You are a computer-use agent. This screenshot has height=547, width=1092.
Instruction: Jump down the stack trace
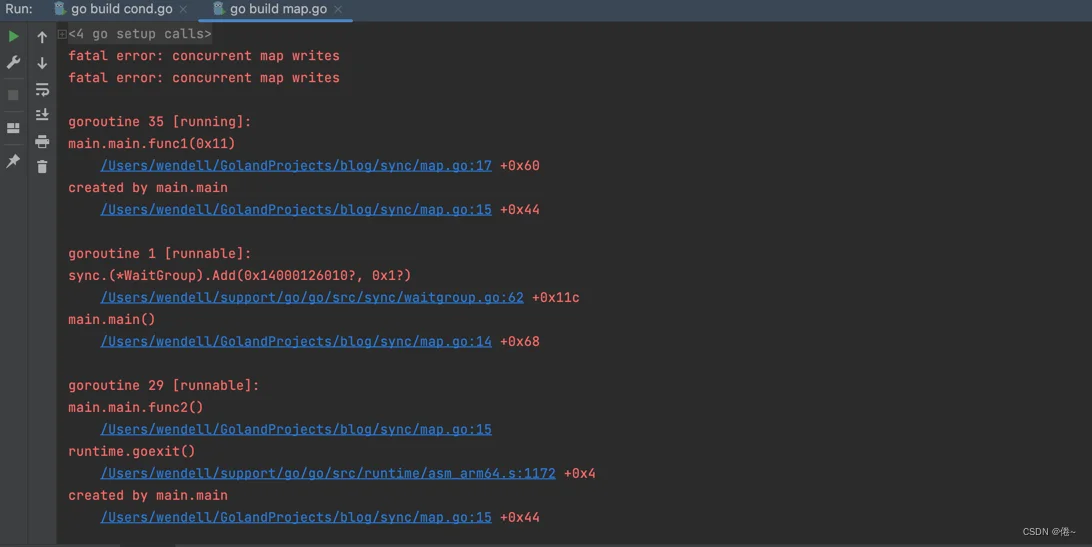tap(42, 63)
